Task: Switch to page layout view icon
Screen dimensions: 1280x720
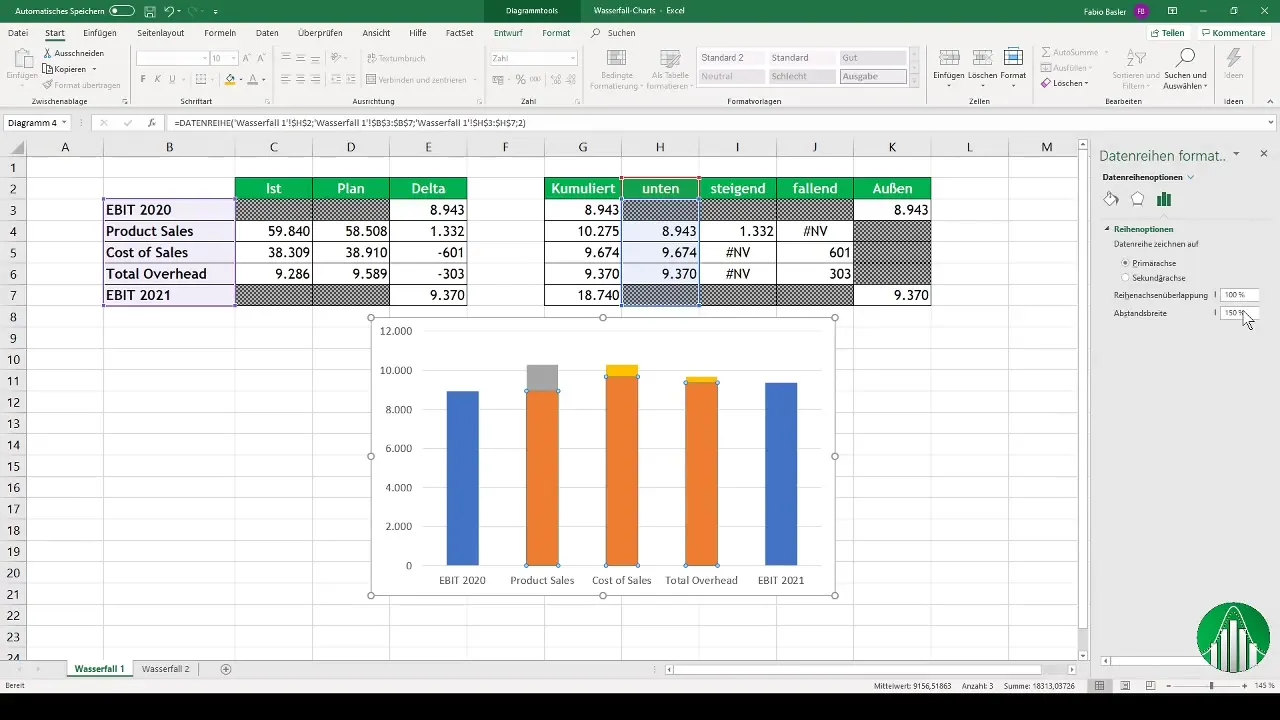Action: tap(1125, 686)
